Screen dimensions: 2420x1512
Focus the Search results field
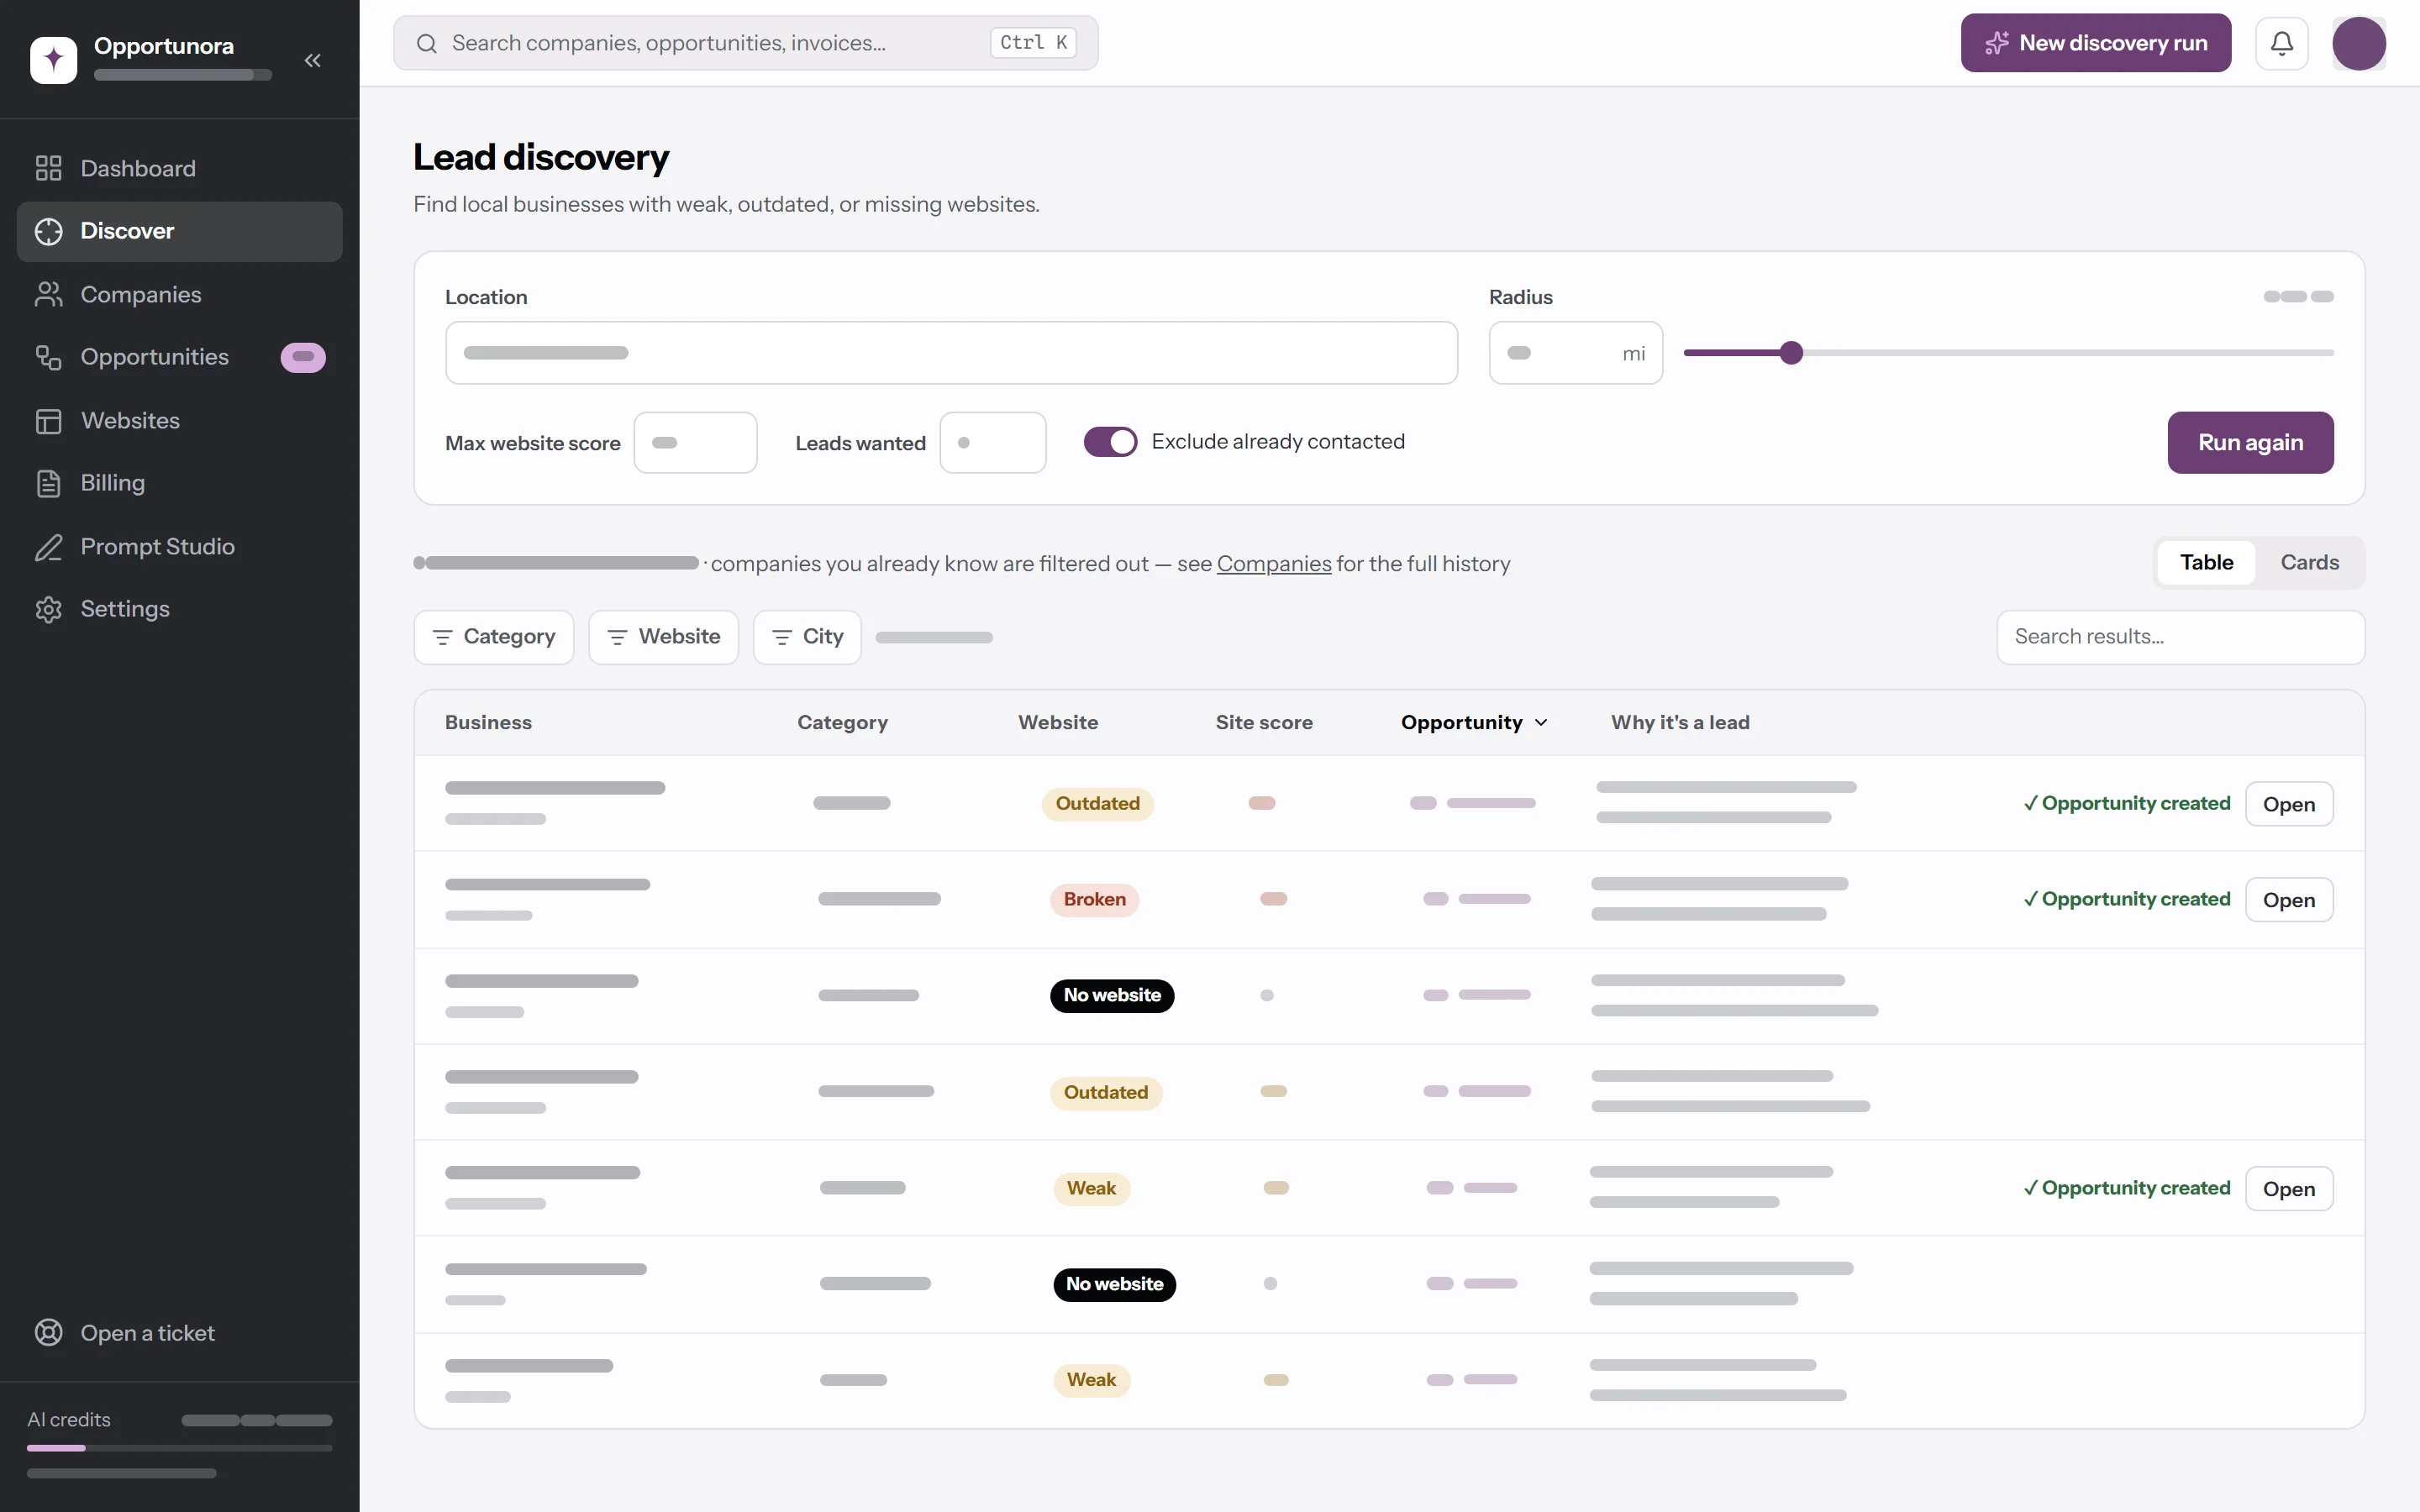pos(2180,637)
